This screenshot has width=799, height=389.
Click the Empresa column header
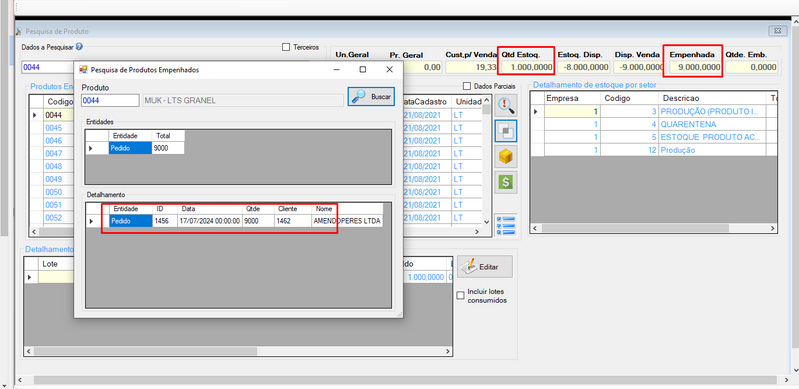pyautogui.click(x=572, y=98)
